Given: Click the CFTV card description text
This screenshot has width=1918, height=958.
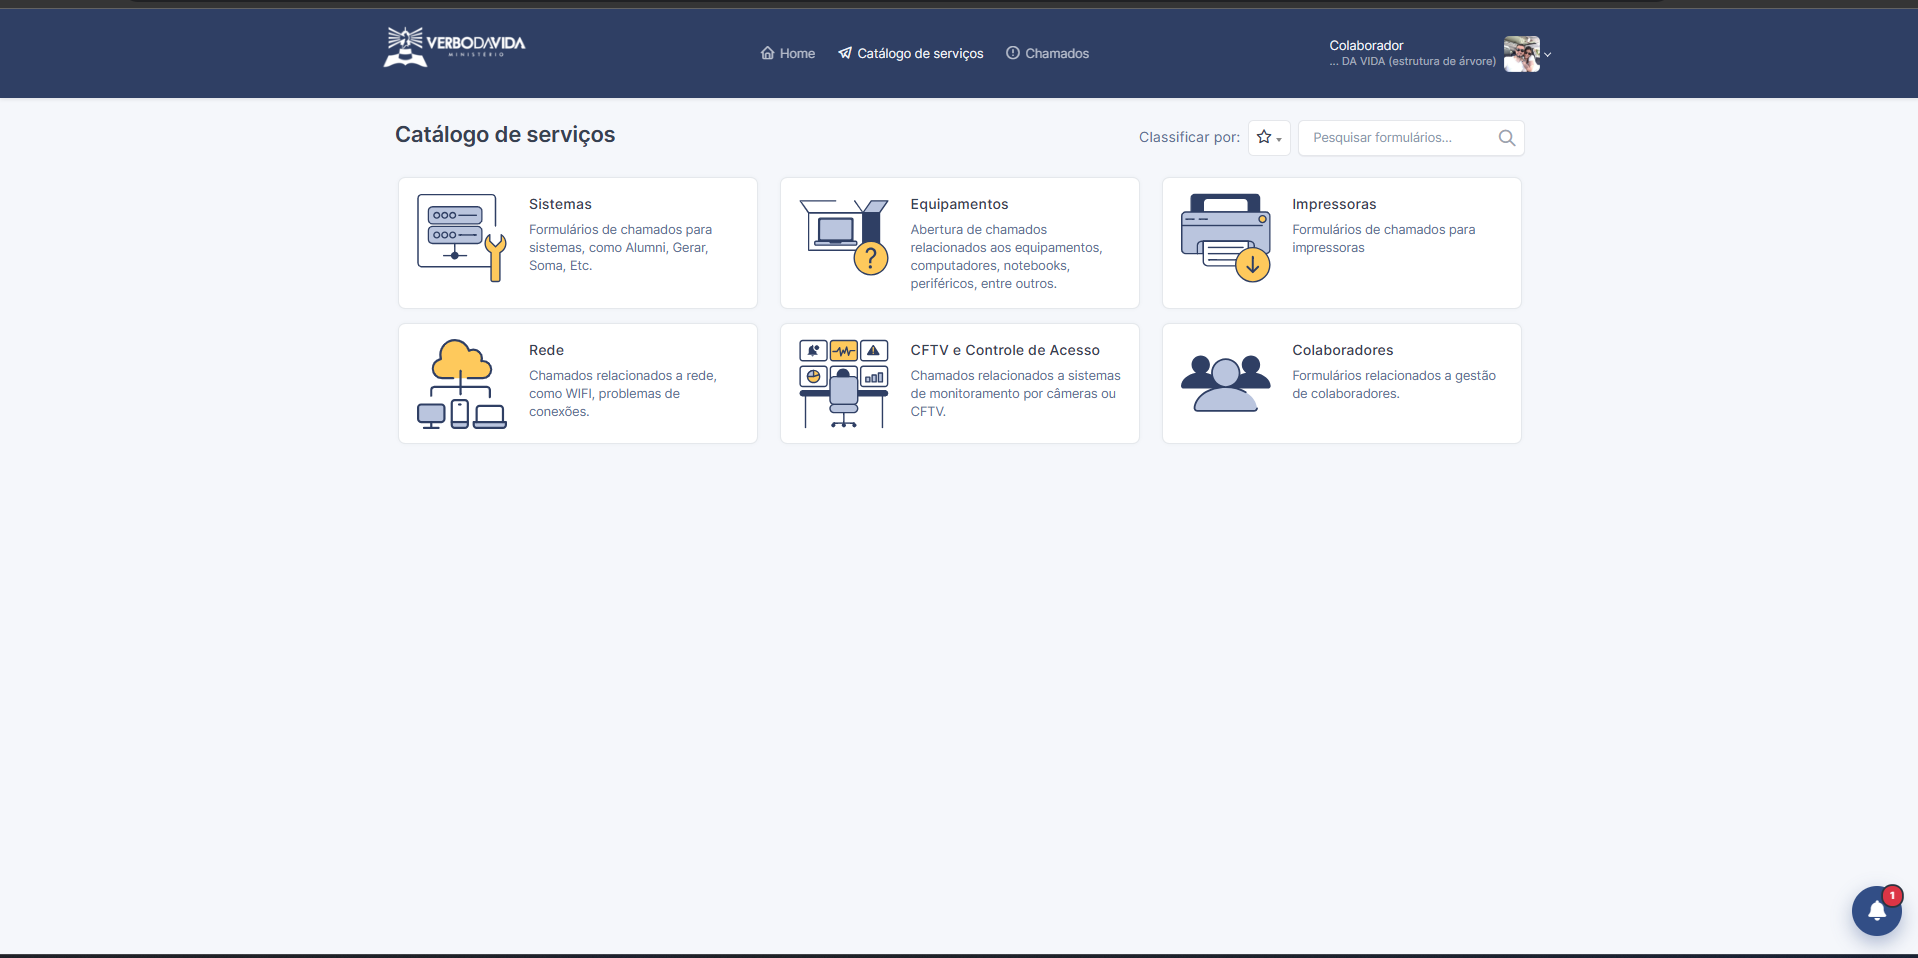Looking at the screenshot, I should 1016,394.
